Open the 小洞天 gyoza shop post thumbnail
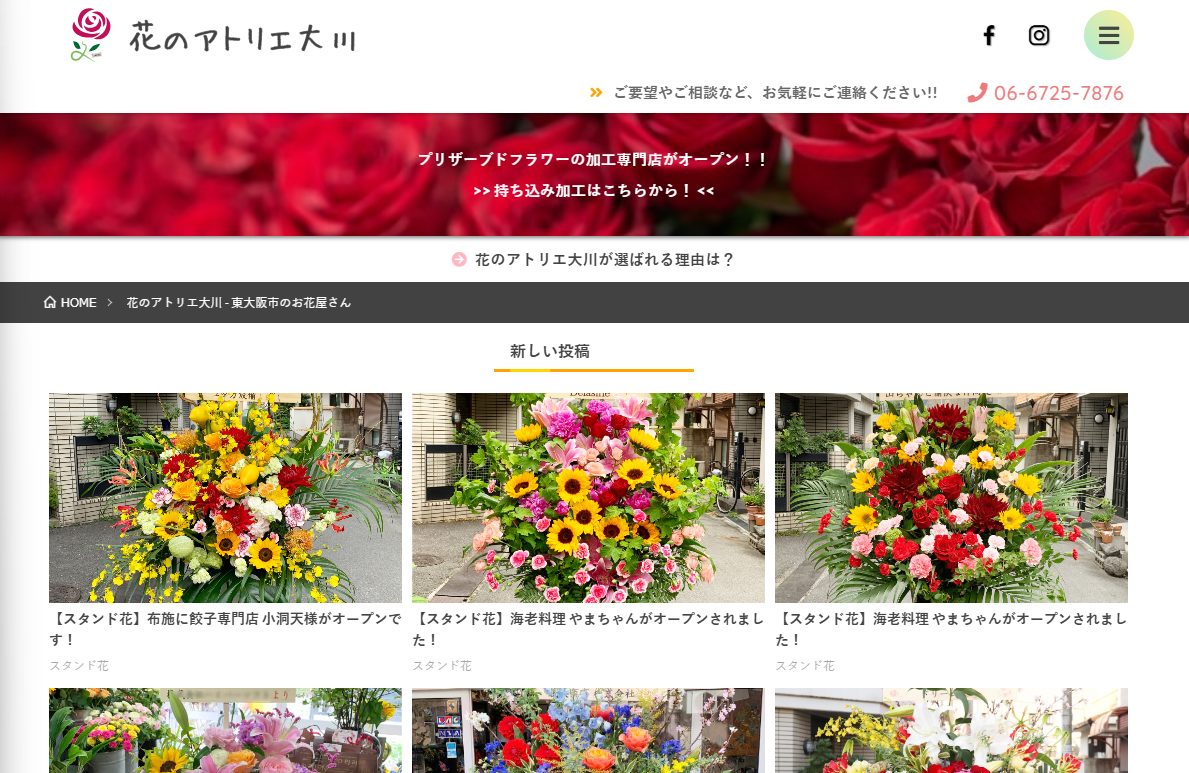1189x773 pixels. coord(225,497)
